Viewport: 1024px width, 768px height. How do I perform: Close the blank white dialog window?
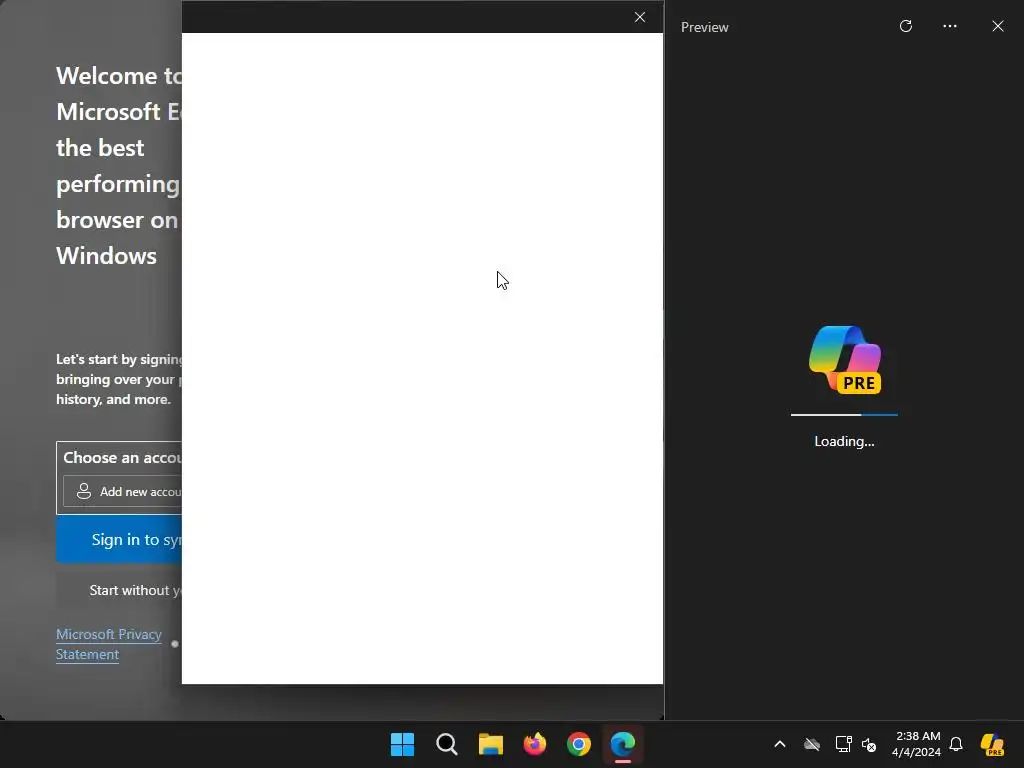pyautogui.click(x=640, y=17)
